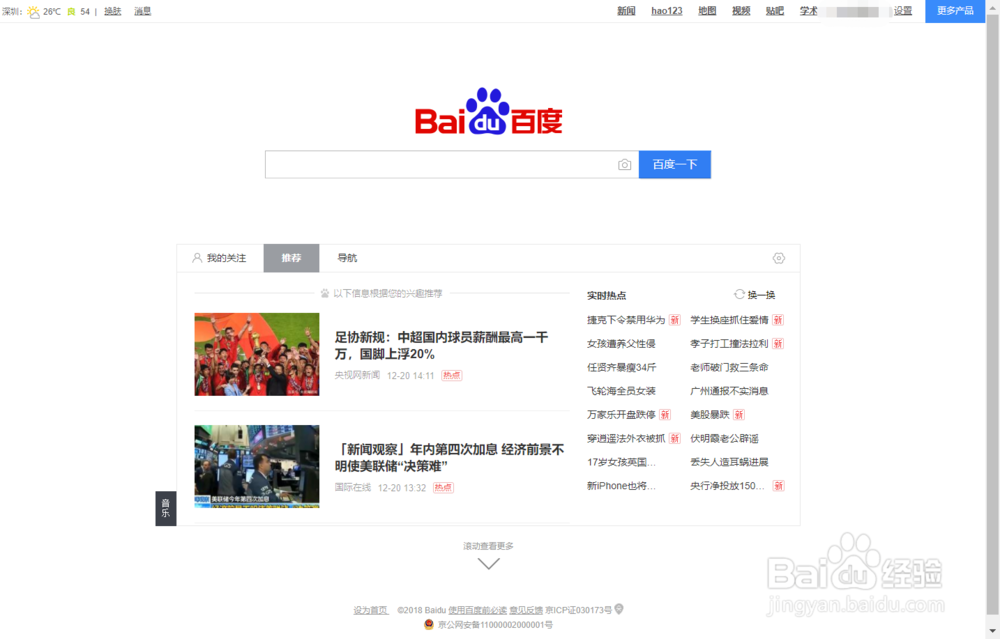Open hot topic 飞轮海全员女装
Image resolution: width=1000 pixels, height=639 pixels.
[x=621, y=391]
